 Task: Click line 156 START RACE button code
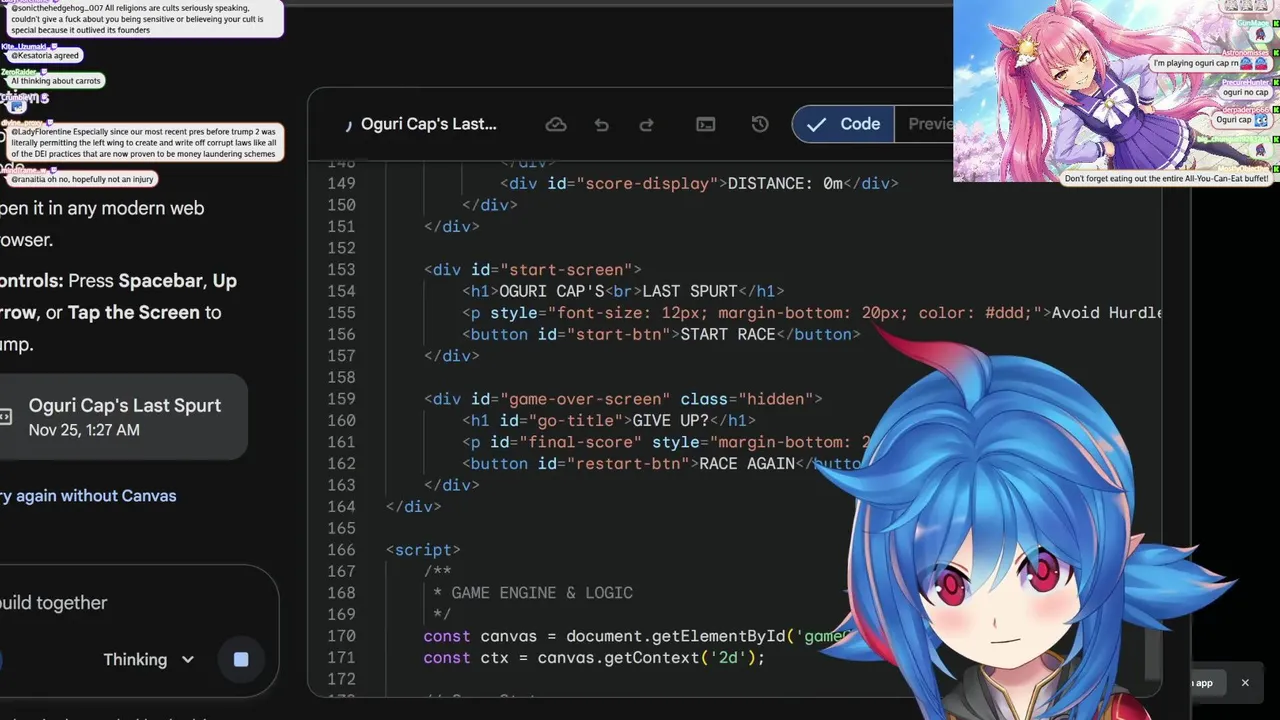(x=661, y=335)
